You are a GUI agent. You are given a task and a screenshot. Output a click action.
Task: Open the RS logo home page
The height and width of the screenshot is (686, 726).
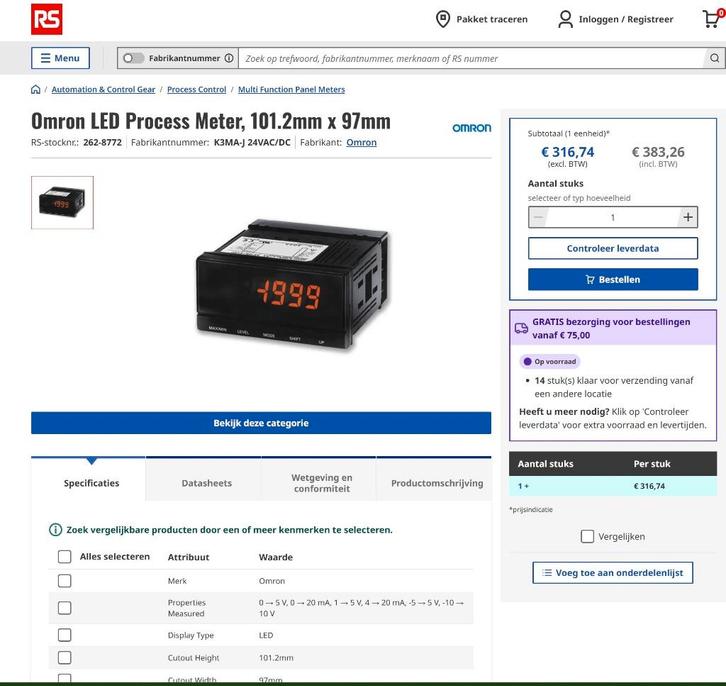(47, 19)
